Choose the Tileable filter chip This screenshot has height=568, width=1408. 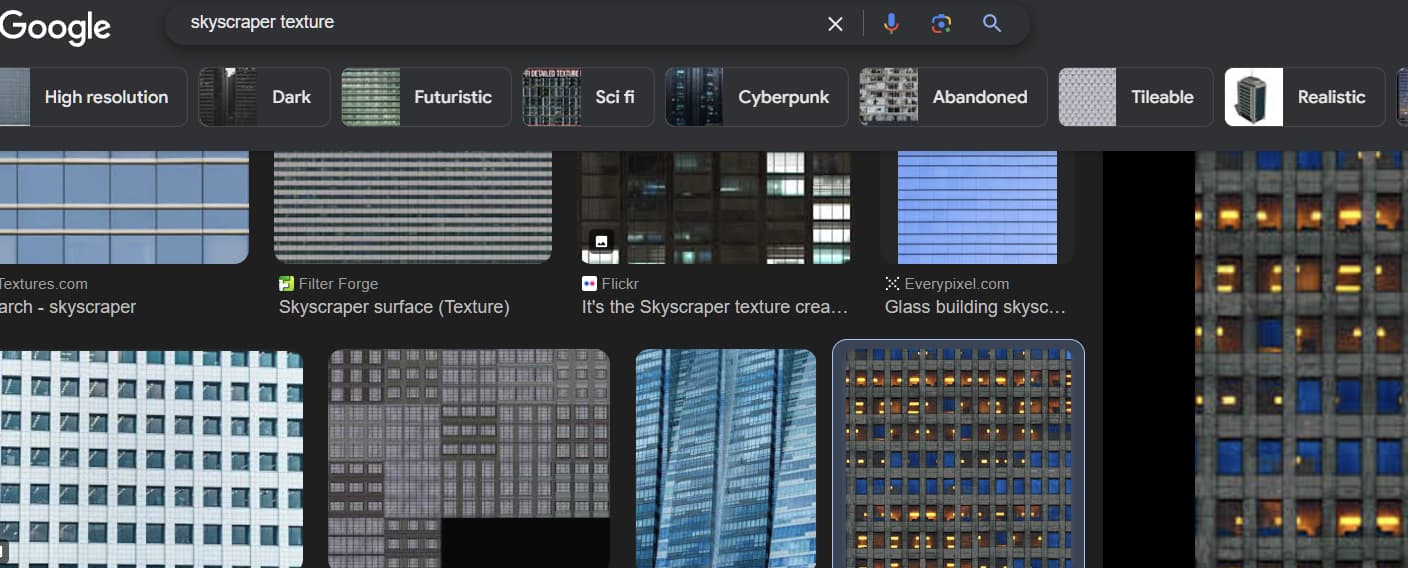click(x=1135, y=97)
